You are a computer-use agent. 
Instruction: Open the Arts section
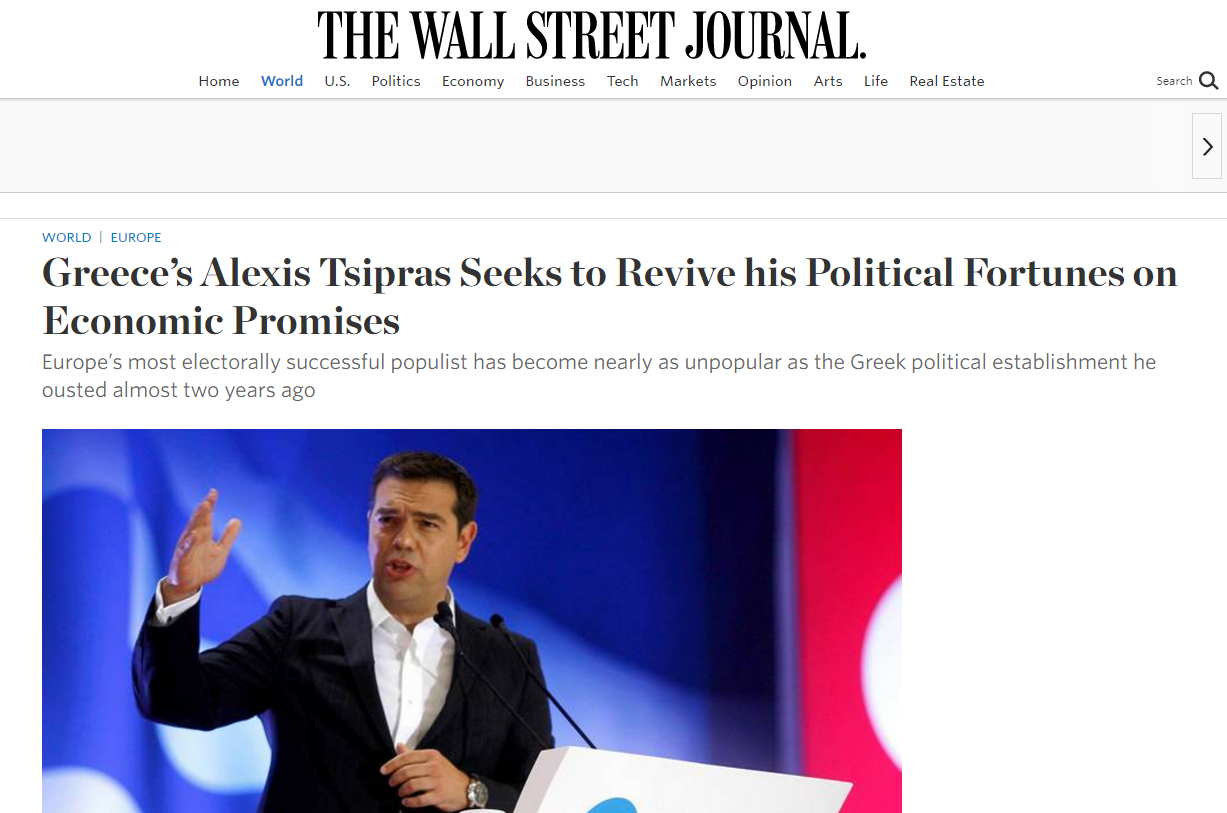pos(828,81)
